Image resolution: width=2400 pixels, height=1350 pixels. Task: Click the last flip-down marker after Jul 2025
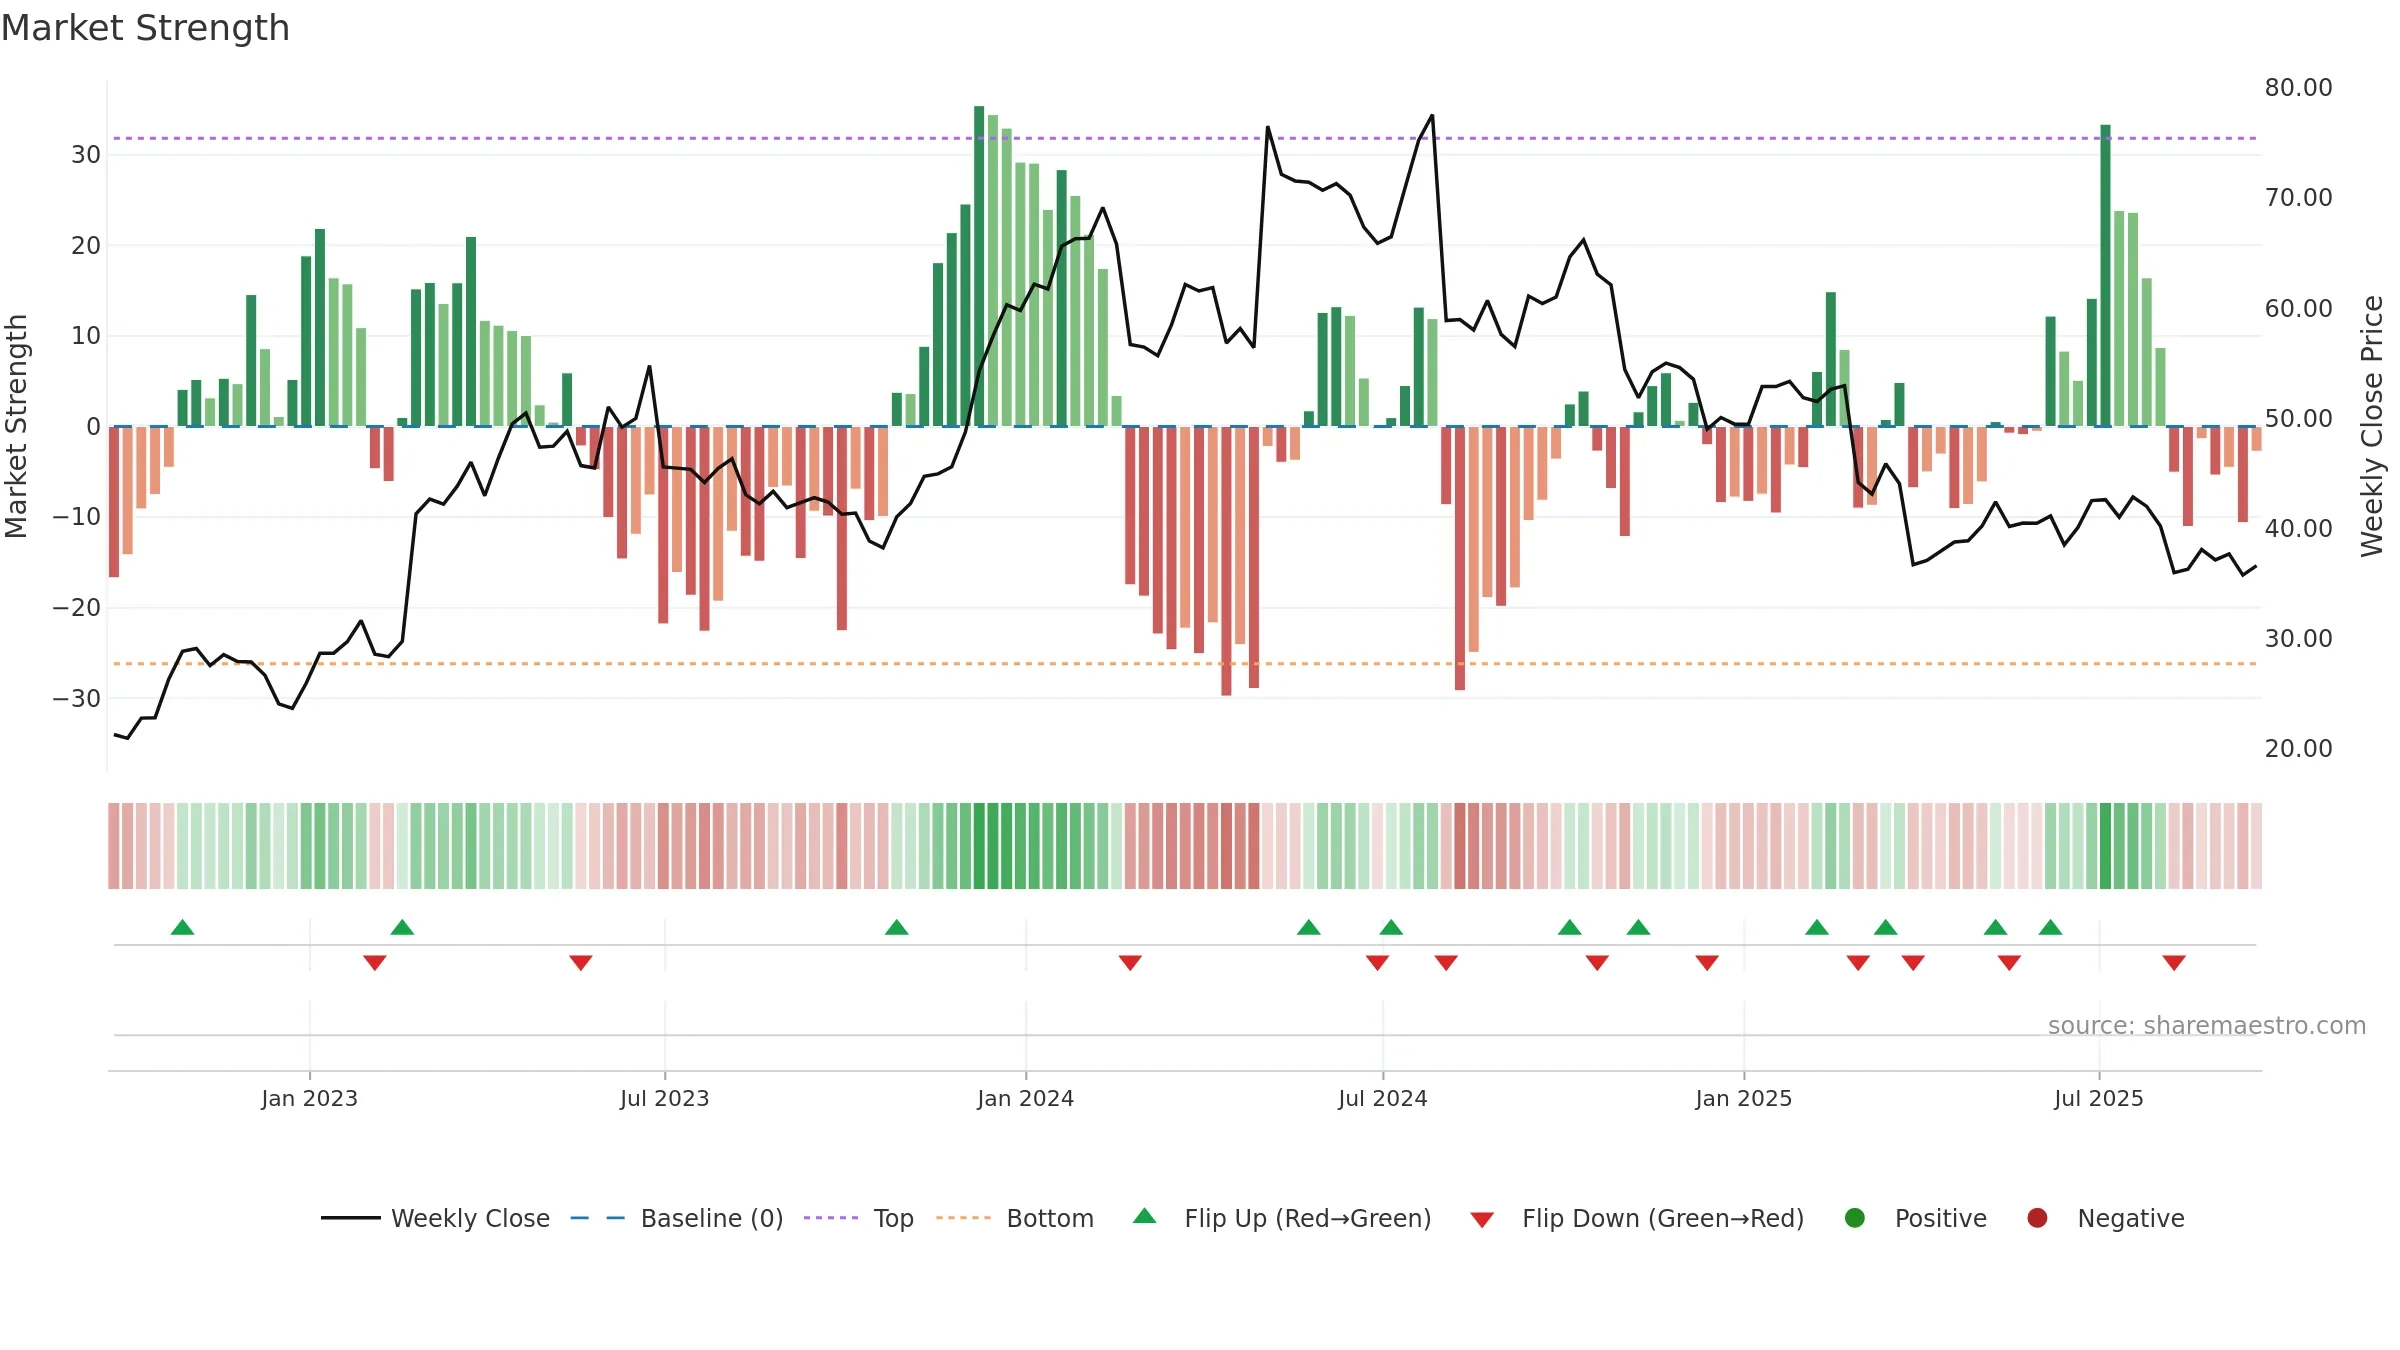(x=2174, y=962)
